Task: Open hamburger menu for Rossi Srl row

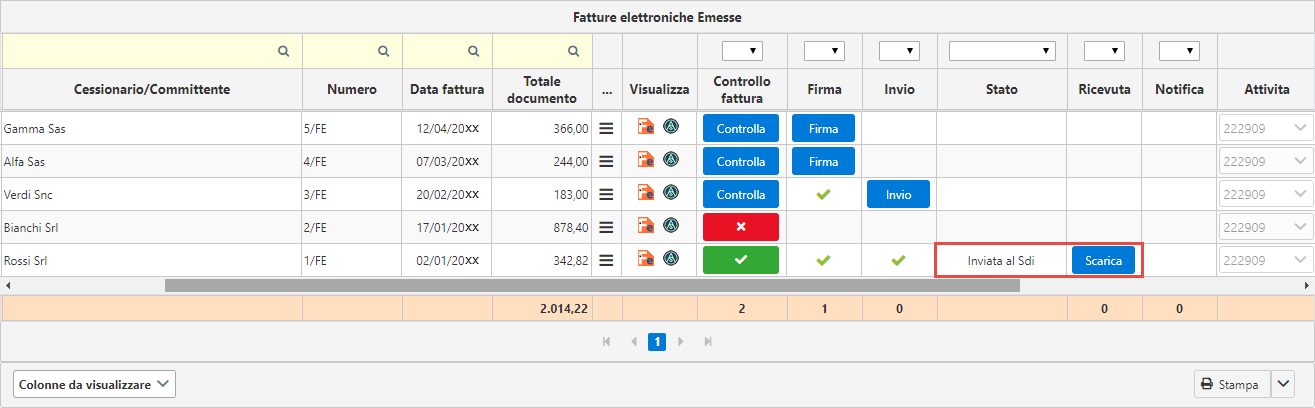Action: [606, 260]
